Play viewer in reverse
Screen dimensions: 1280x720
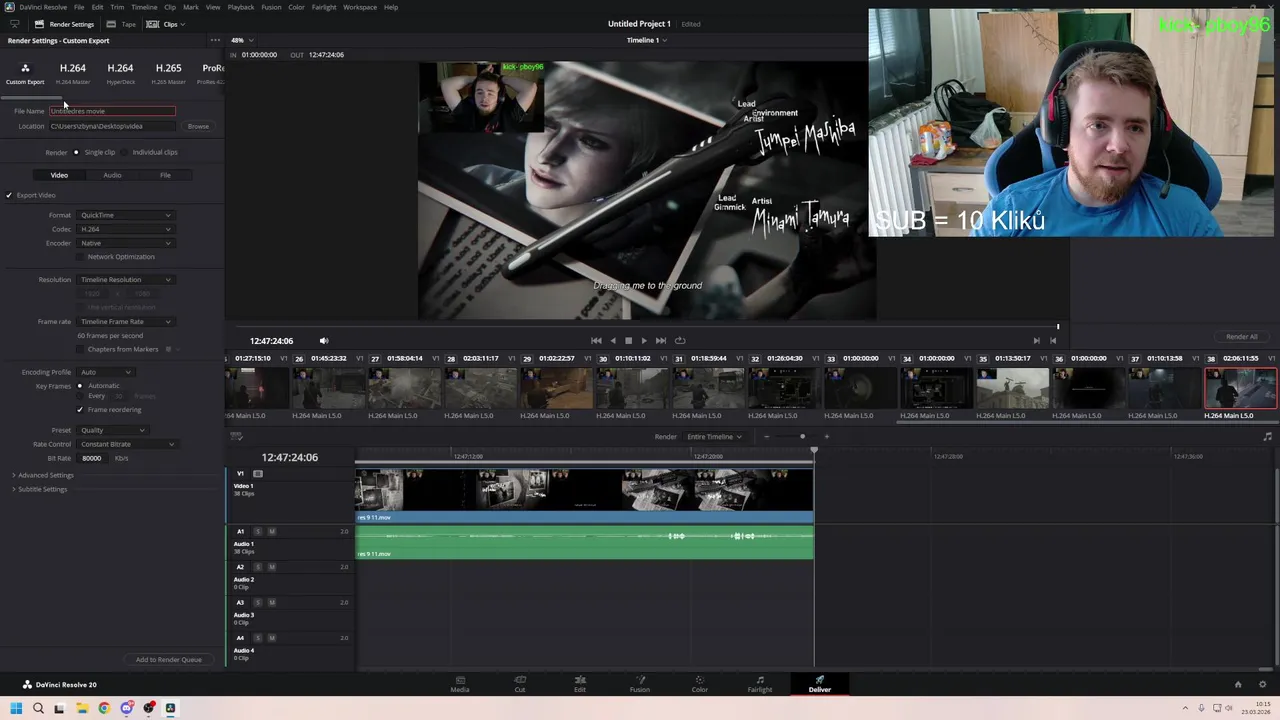click(613, 340)
